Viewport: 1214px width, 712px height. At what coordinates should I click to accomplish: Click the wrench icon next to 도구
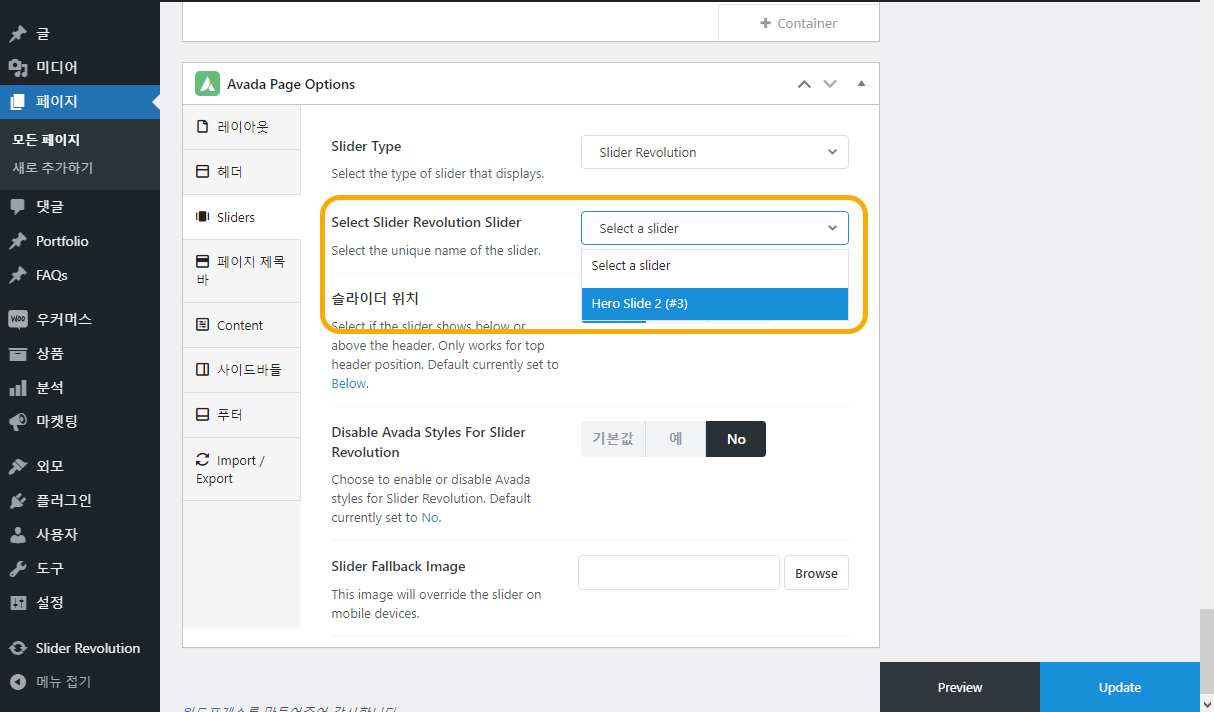(17, 569)
